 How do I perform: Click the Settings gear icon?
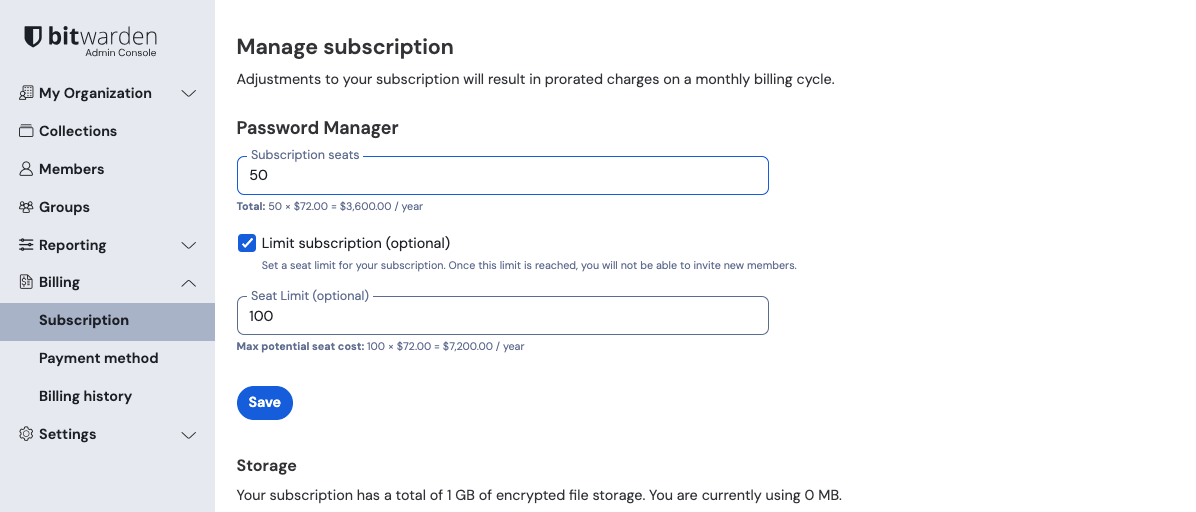pyautogui.click(x=26, y=434)
